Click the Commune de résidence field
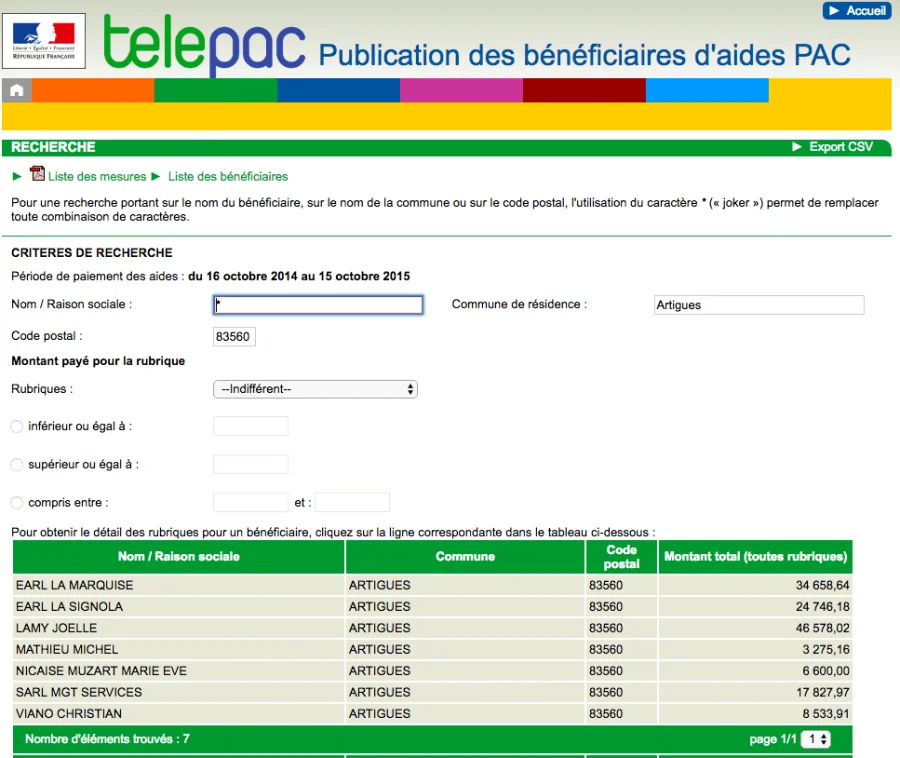 coord(759,305)
